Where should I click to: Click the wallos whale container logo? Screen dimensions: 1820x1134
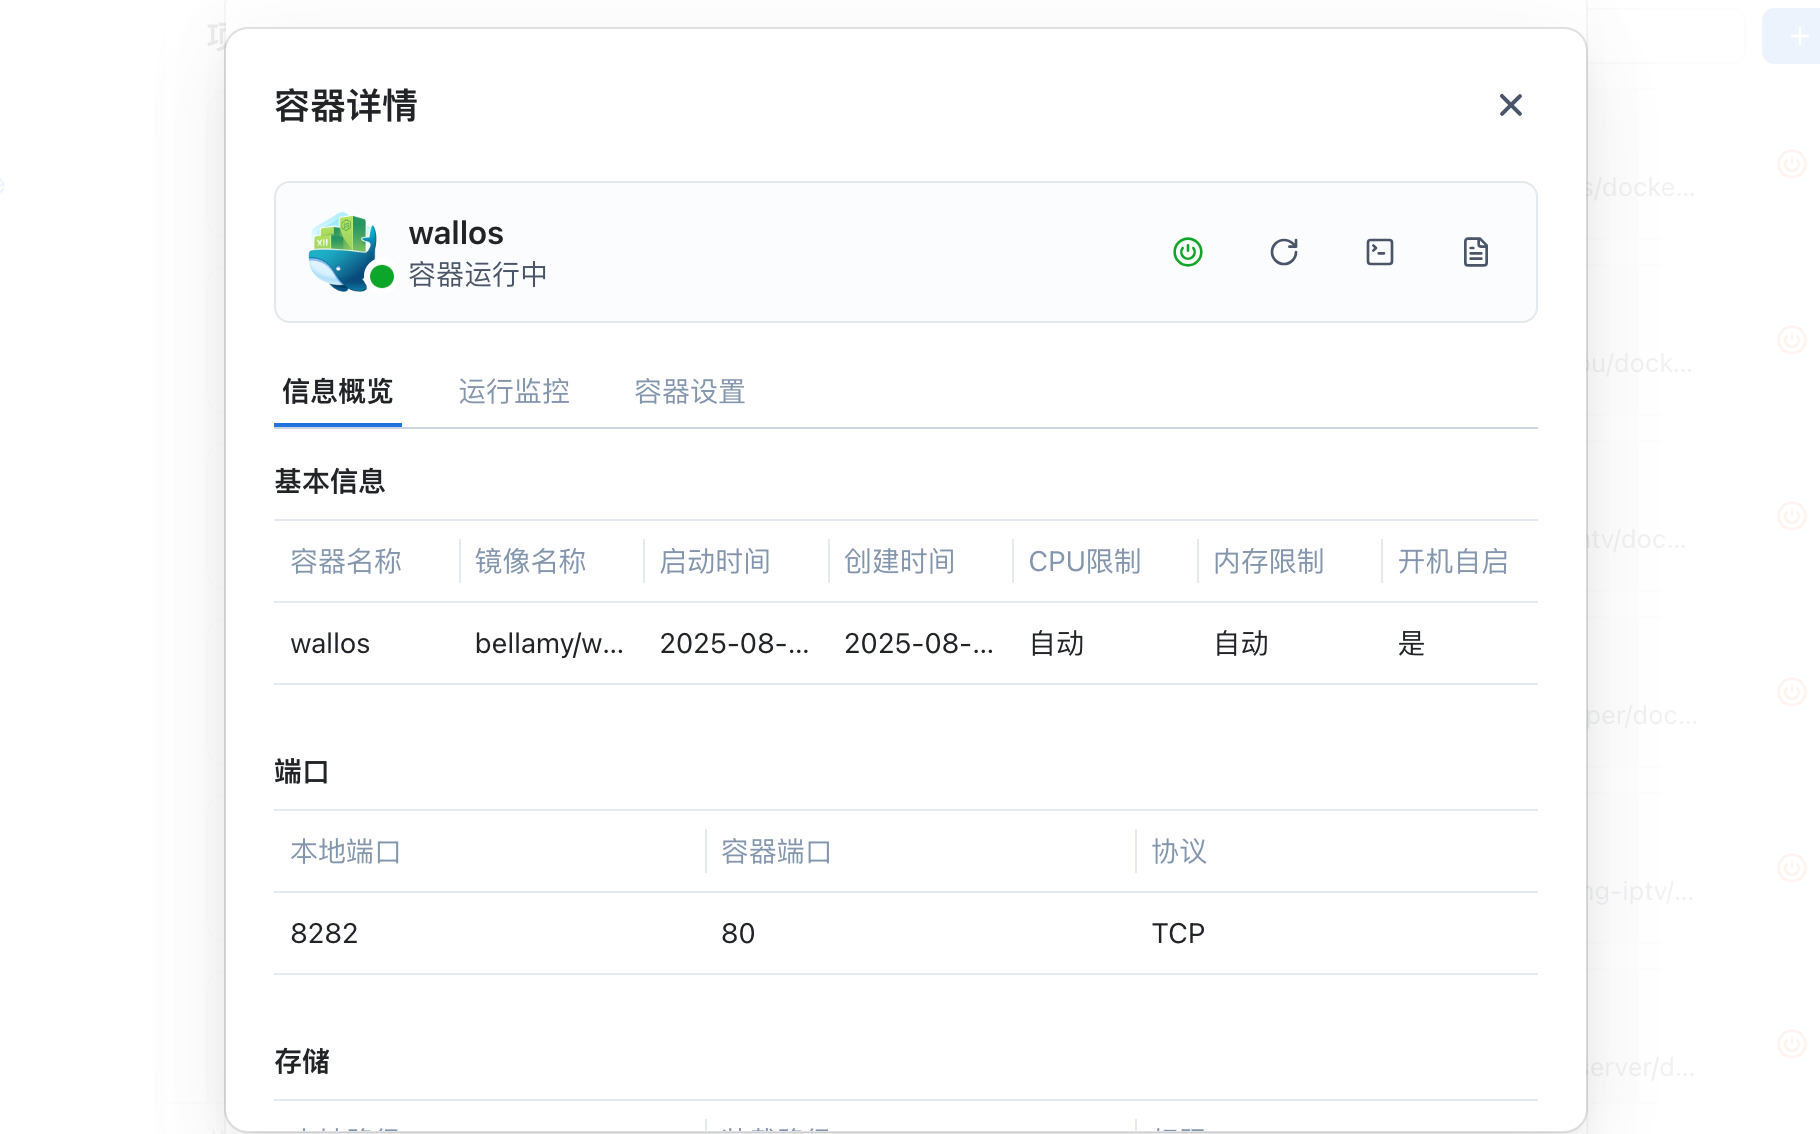pos(343,252)
